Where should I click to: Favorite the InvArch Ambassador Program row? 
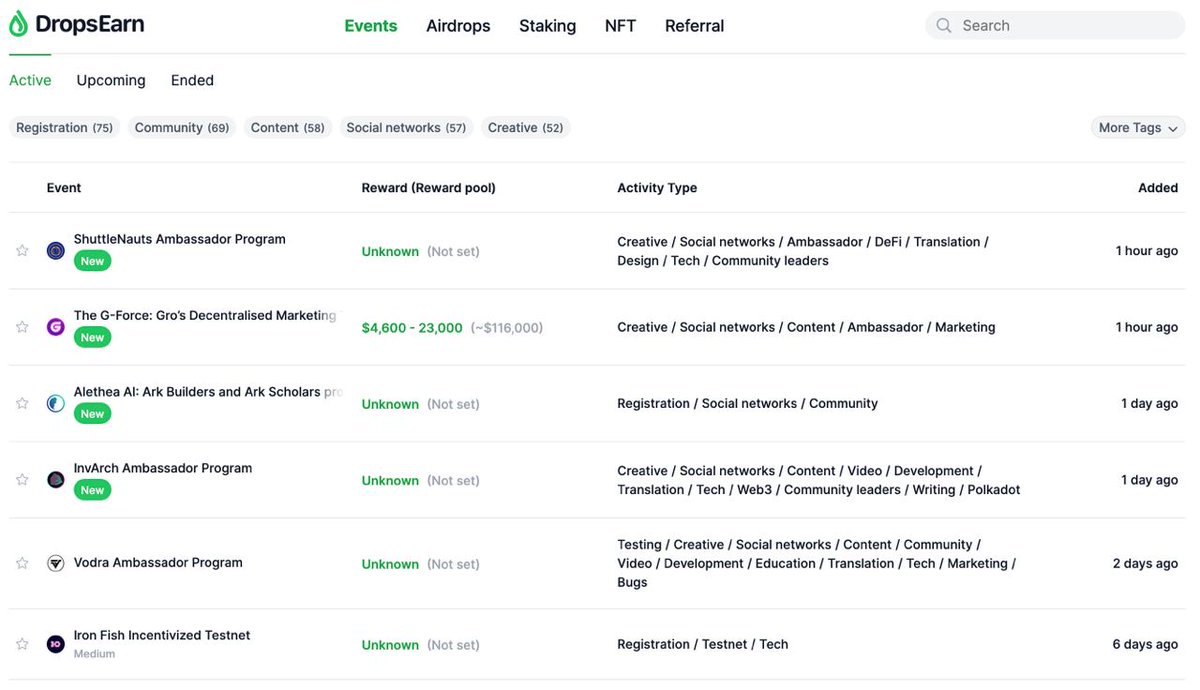[22, 480]
